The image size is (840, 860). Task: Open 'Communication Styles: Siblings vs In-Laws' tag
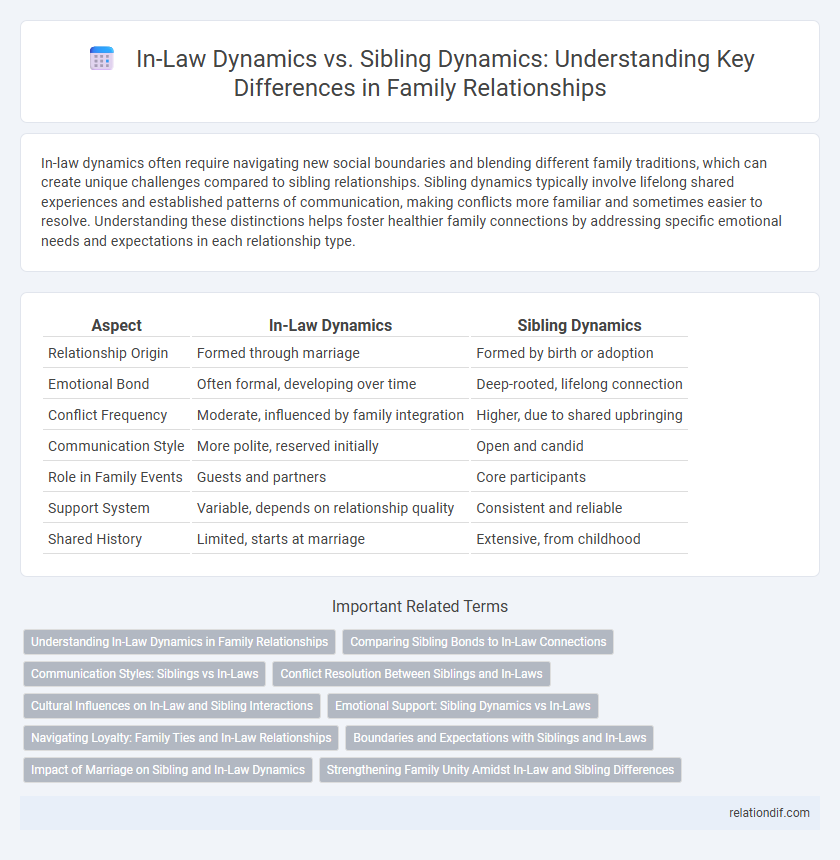pyautogui.click(x=145, y=674)
